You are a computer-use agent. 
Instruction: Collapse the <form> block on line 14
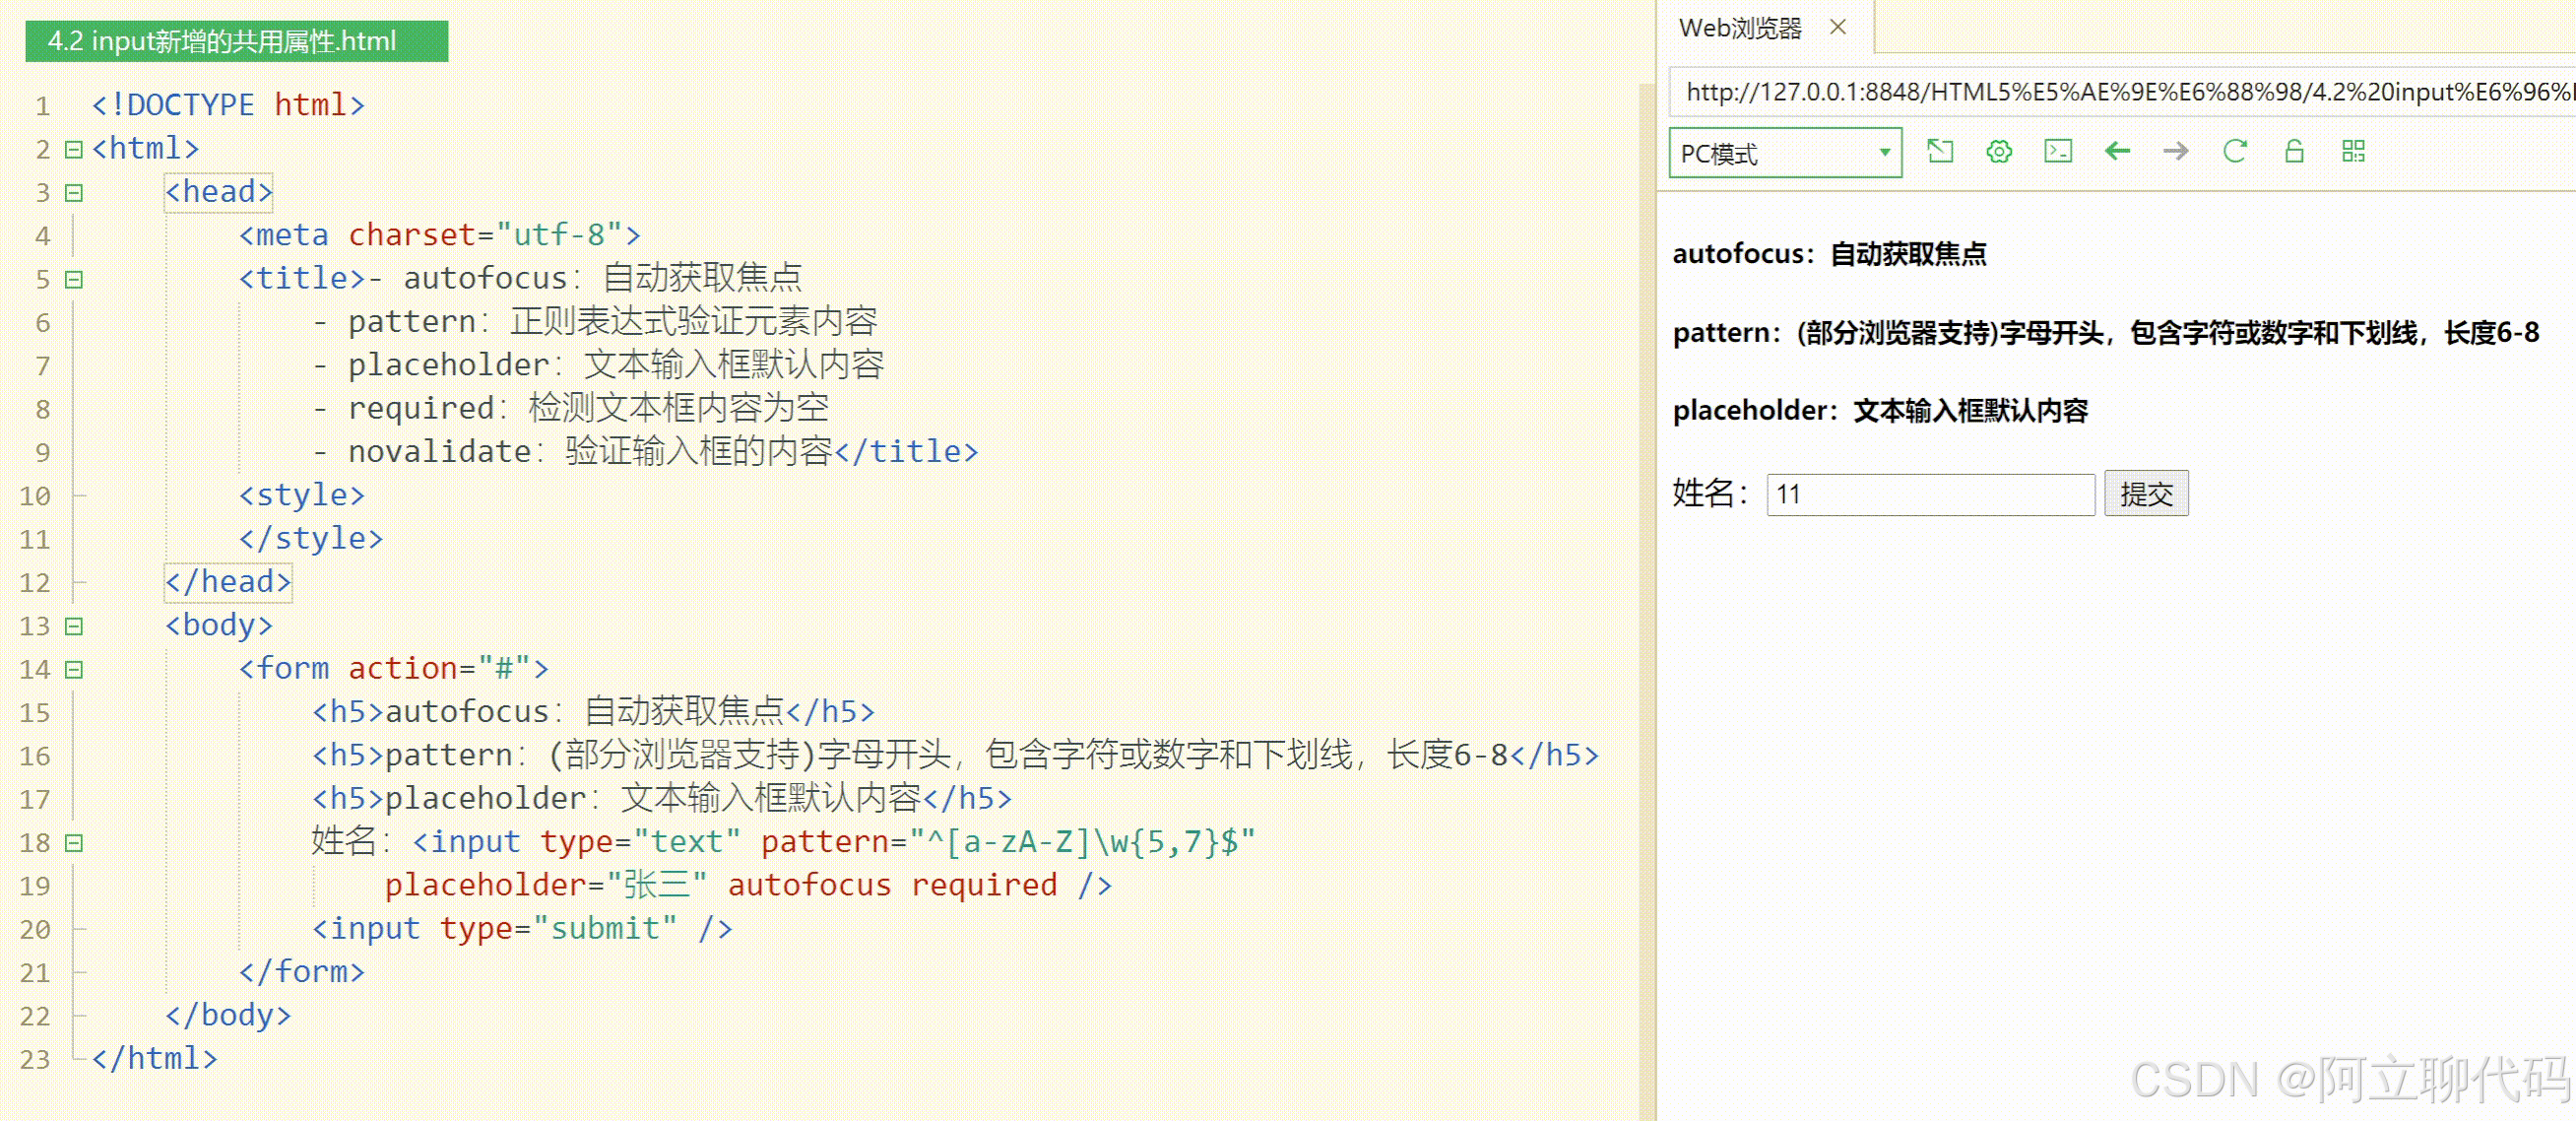[x=73, y=670]
